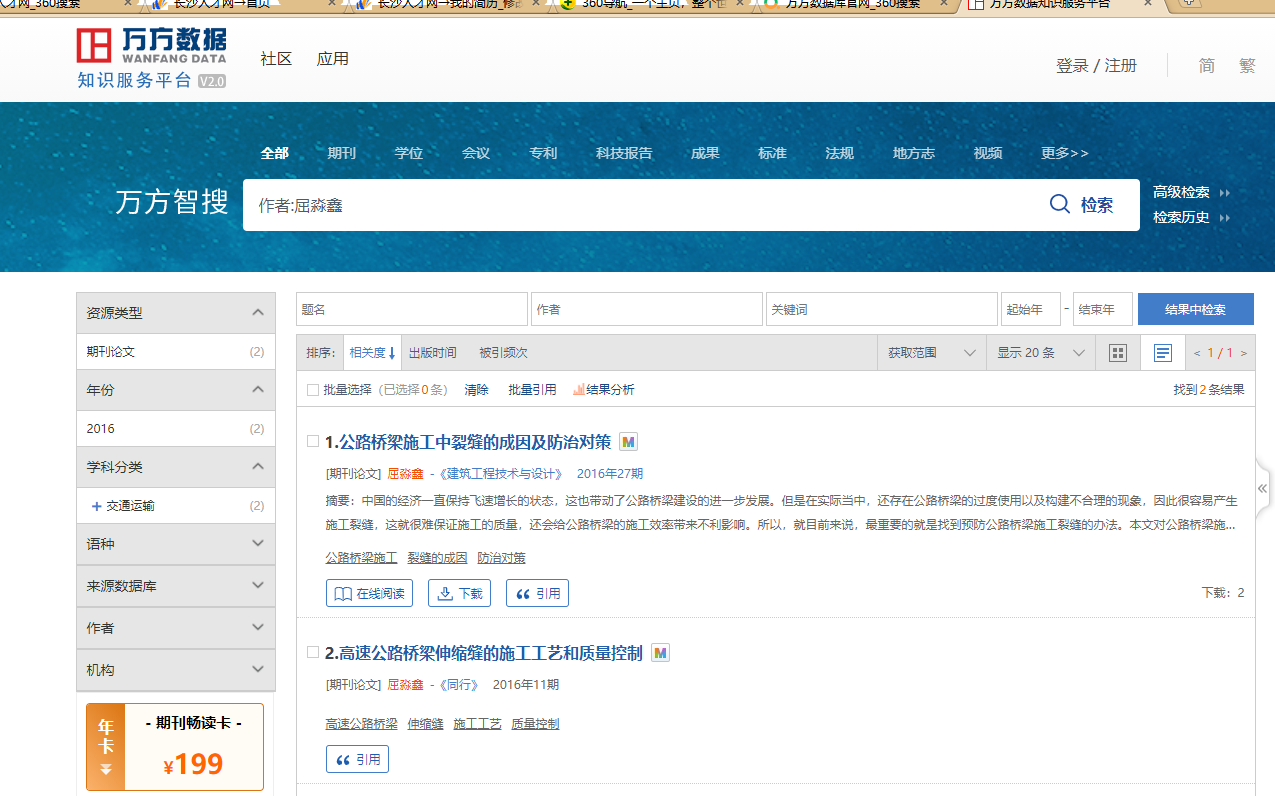
Task: Switch to the 专利 tab
Action: coord(543,153)
